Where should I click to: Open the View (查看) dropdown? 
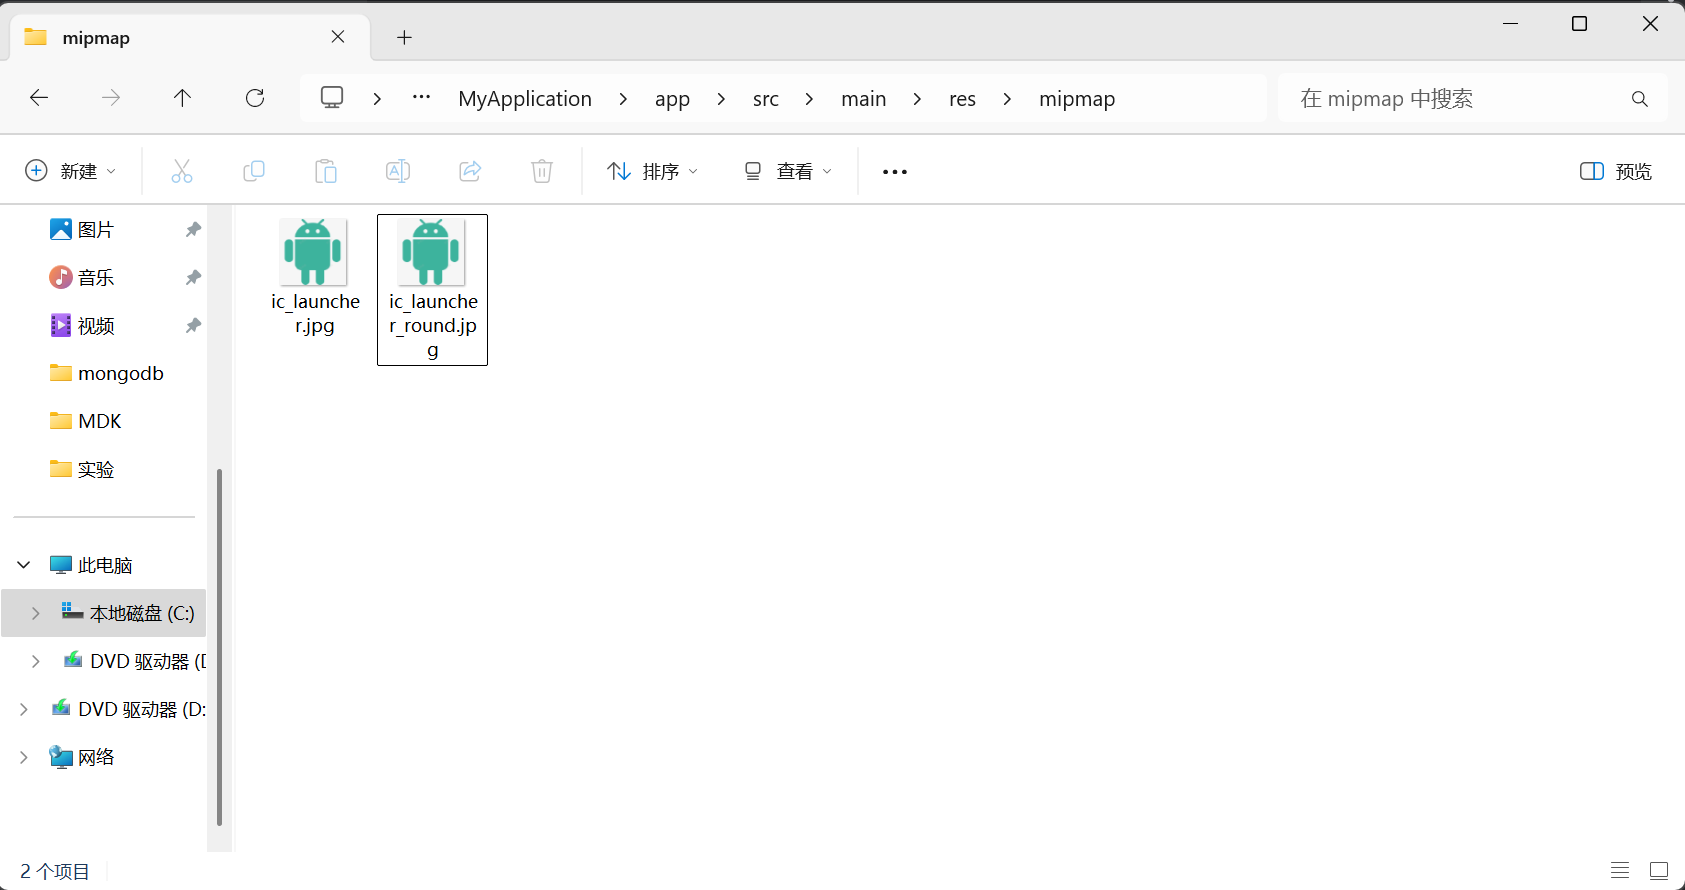[788, 171]
